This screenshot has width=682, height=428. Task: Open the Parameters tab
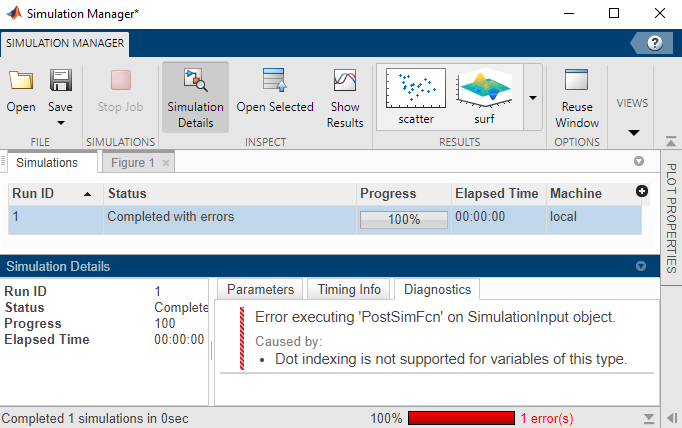260,289
